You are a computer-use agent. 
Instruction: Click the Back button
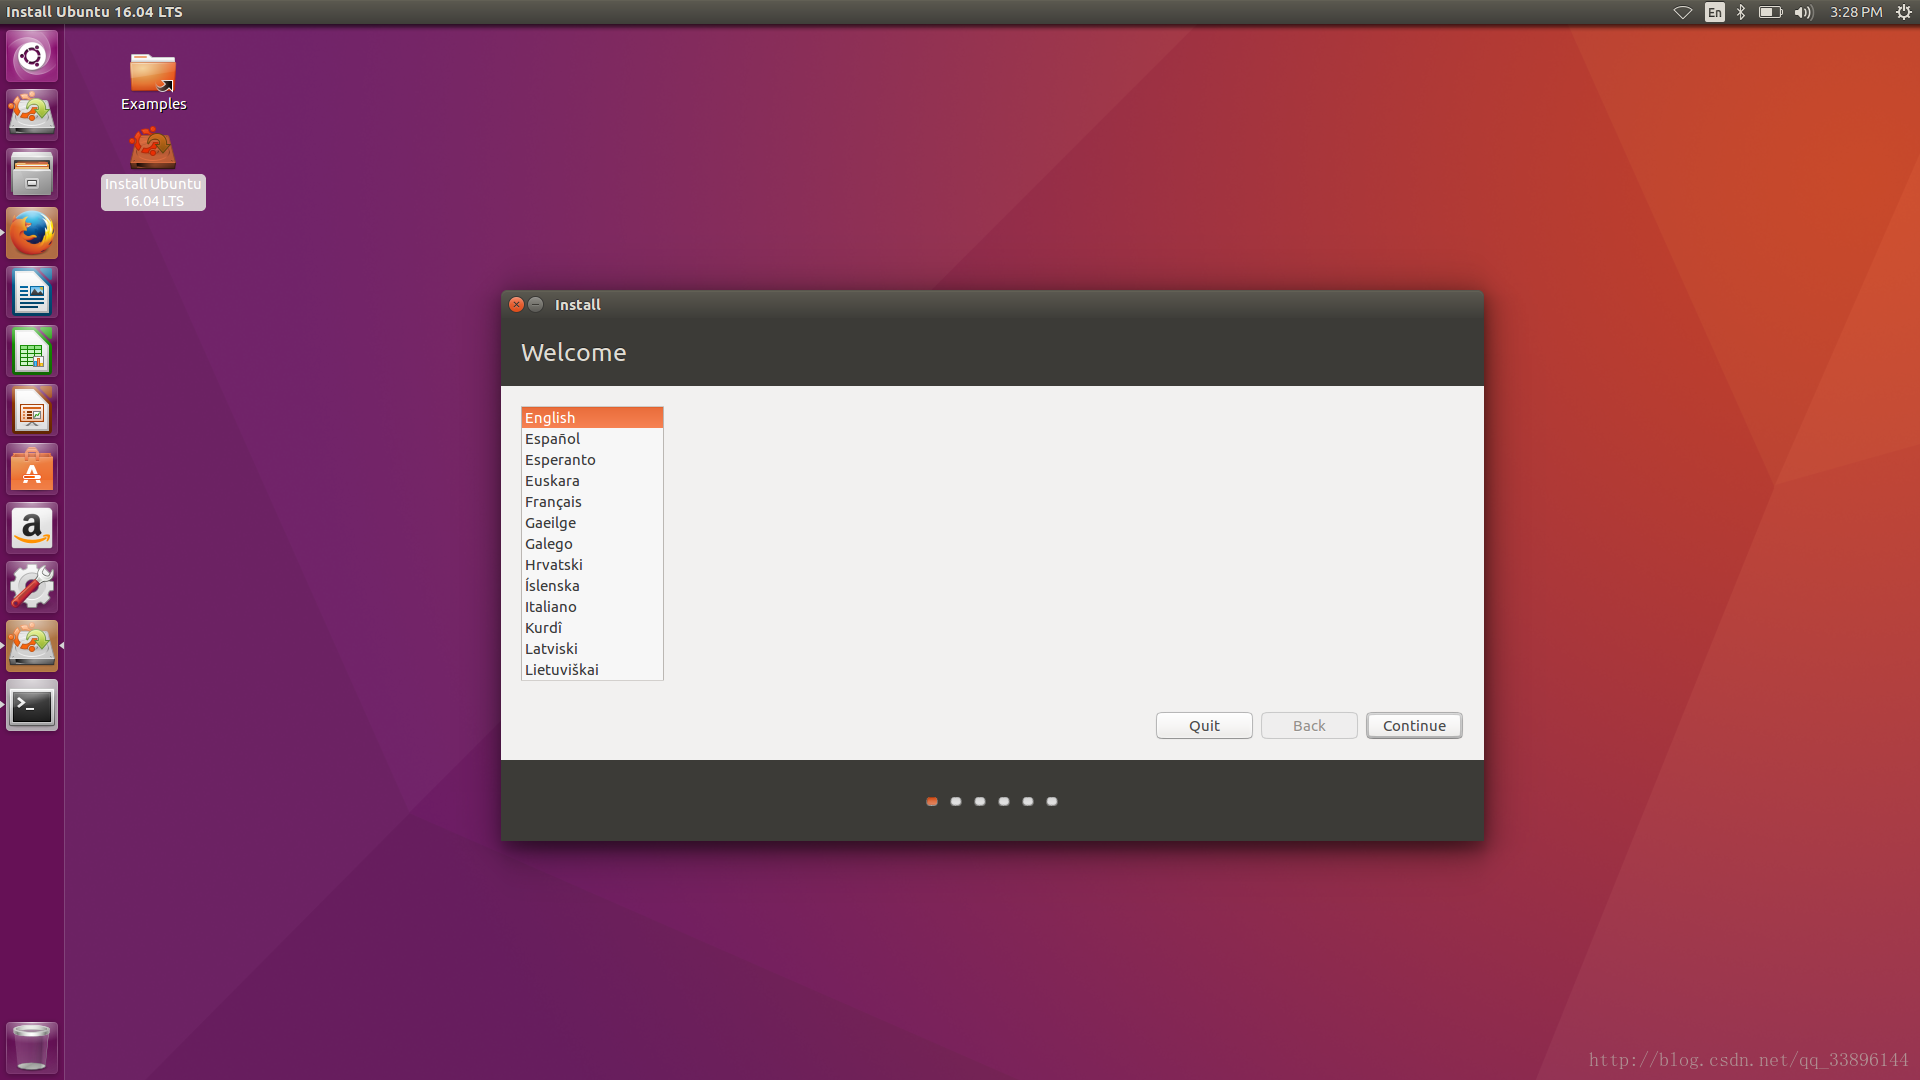tap(1309, 726)
